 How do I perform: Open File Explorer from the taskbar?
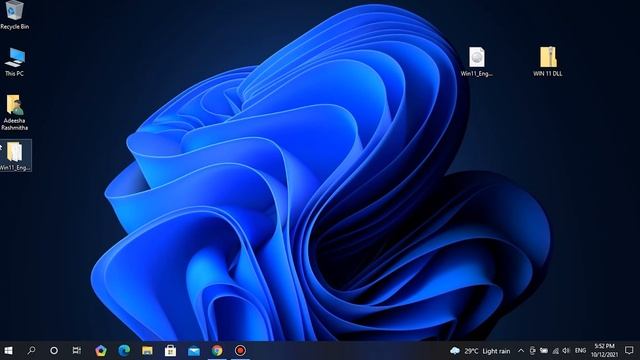(x=147, y=351)
